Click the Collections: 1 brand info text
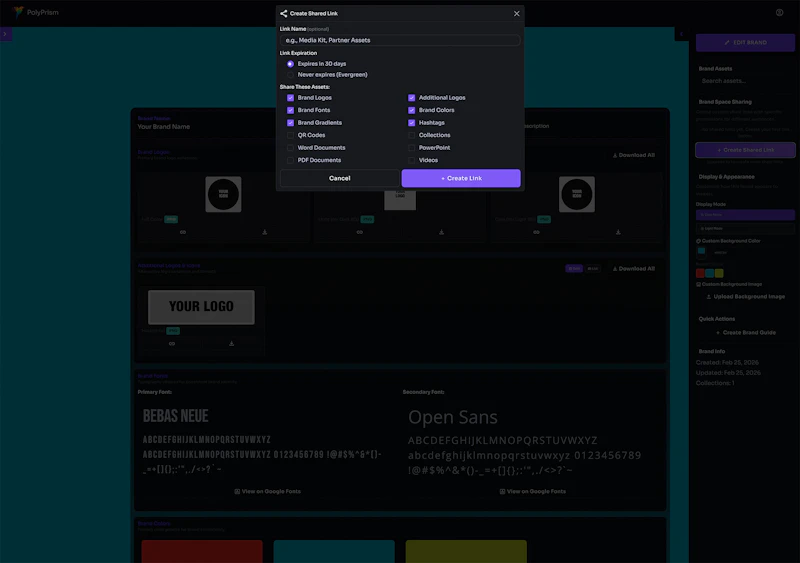 pos(715,383)
